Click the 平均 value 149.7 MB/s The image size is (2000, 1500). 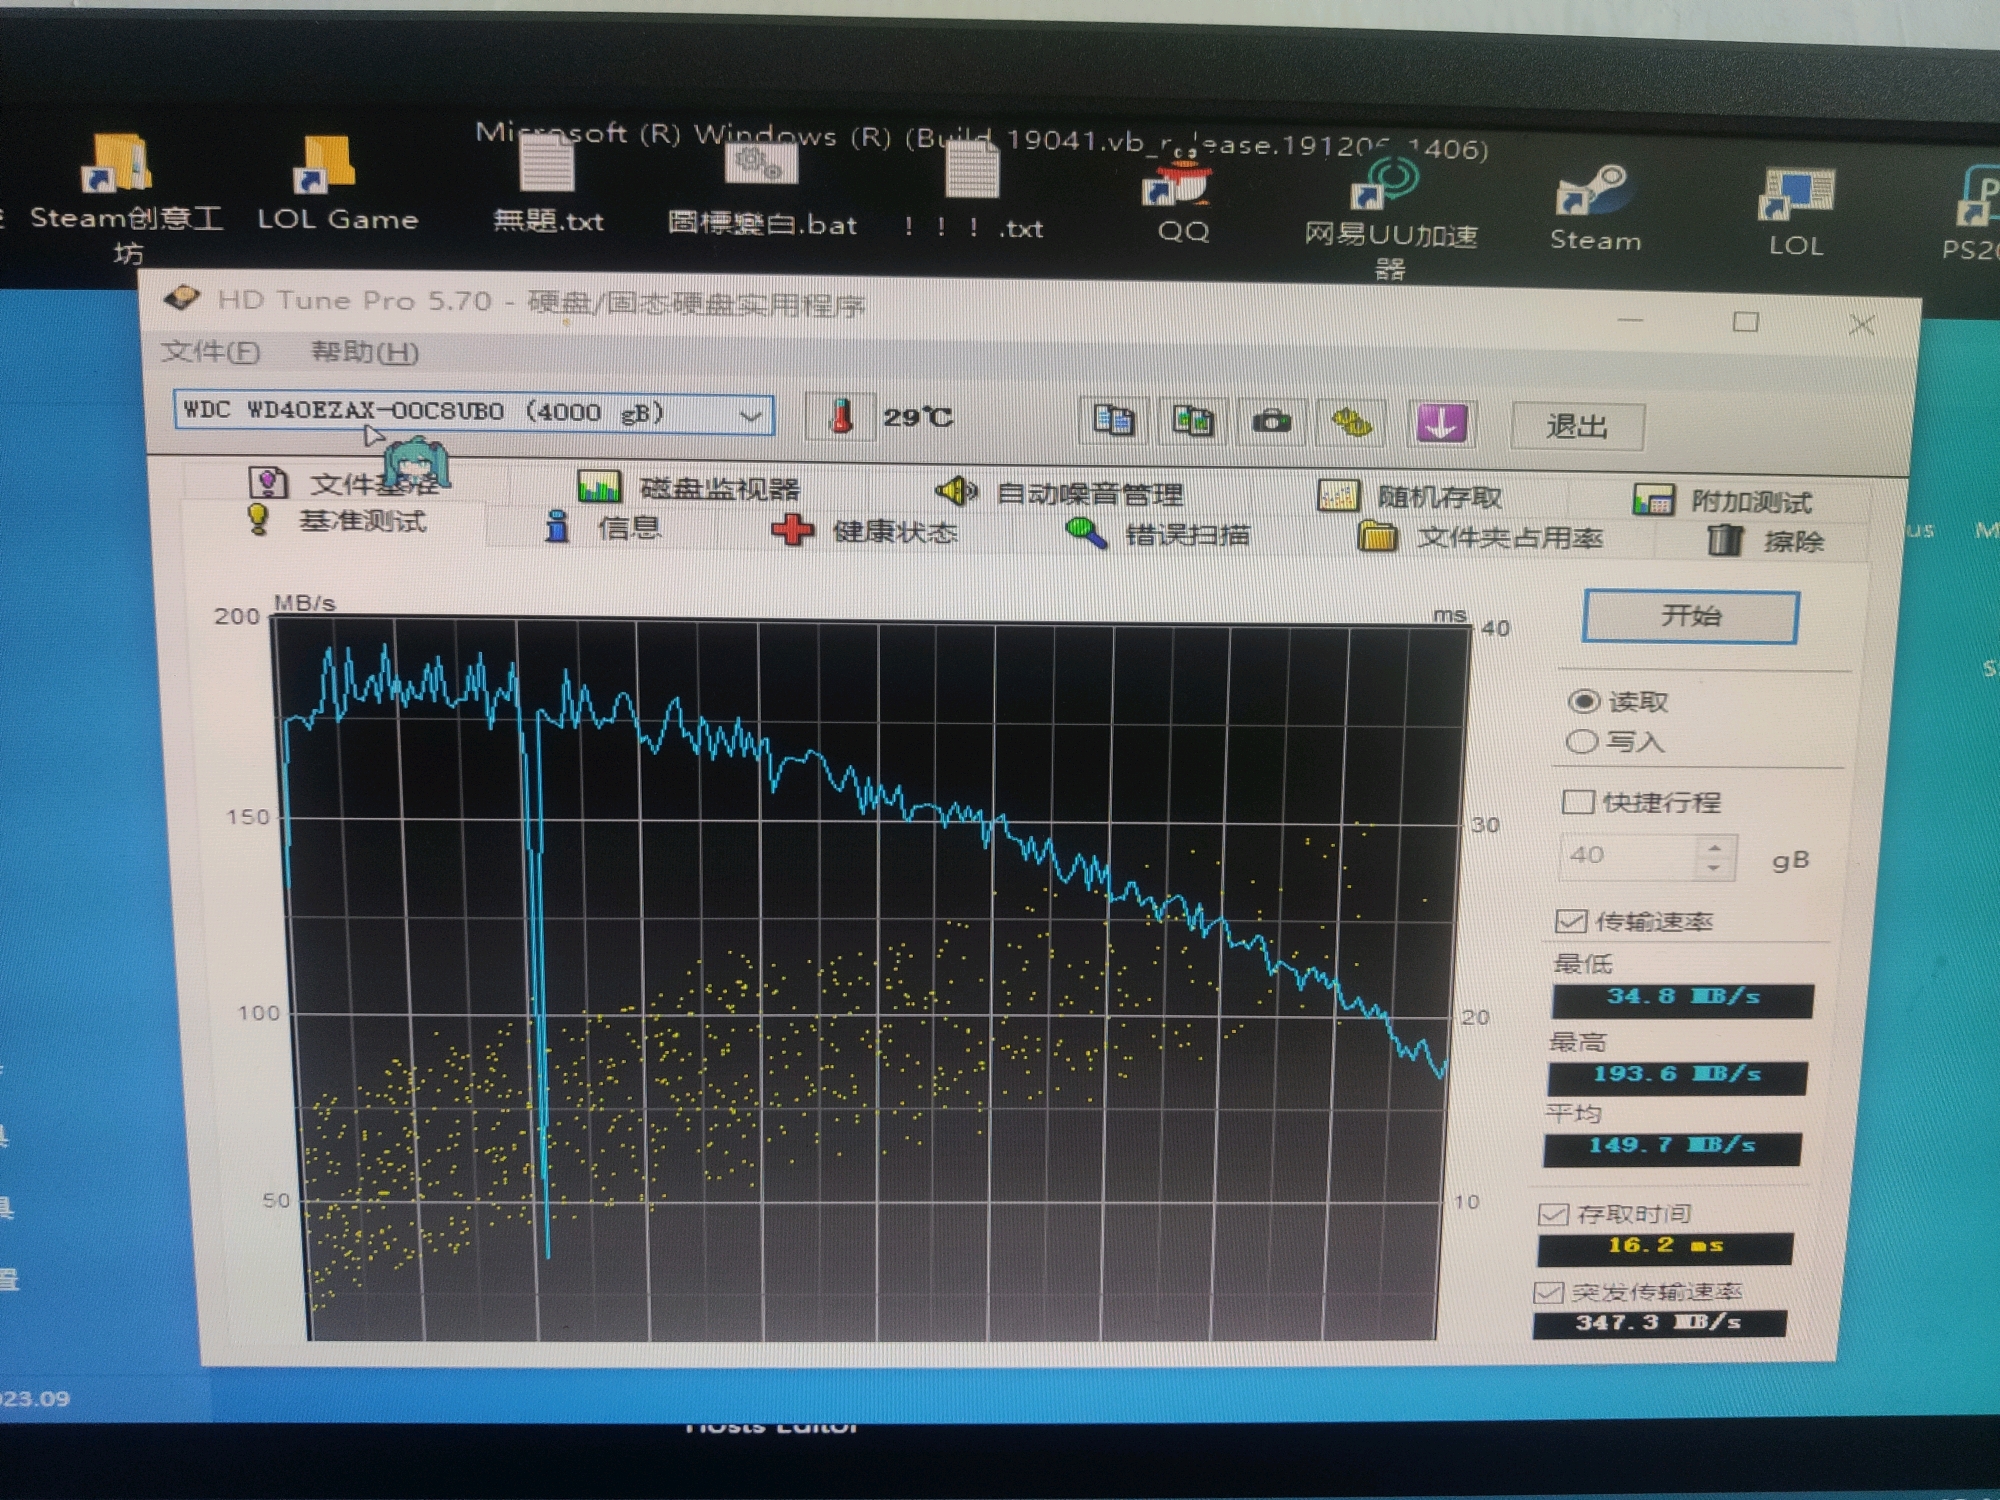click(1672, 1147)
